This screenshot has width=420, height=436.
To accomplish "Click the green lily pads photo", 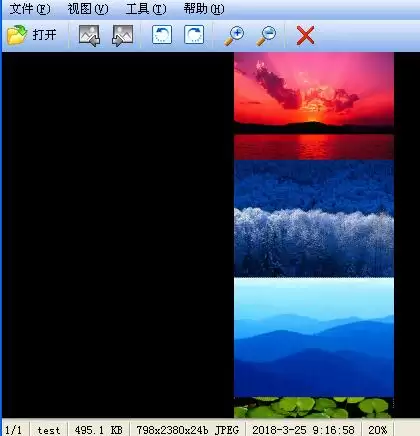I will [x=314, y=407].
